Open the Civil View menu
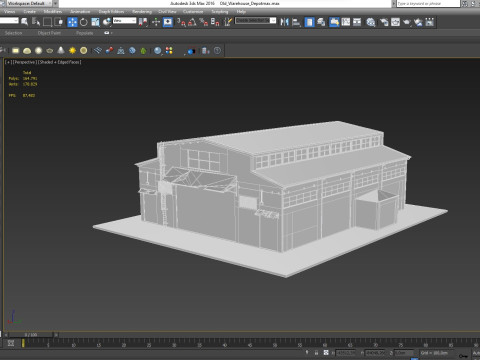Screen dimensions: 480x360 point(167,12)
